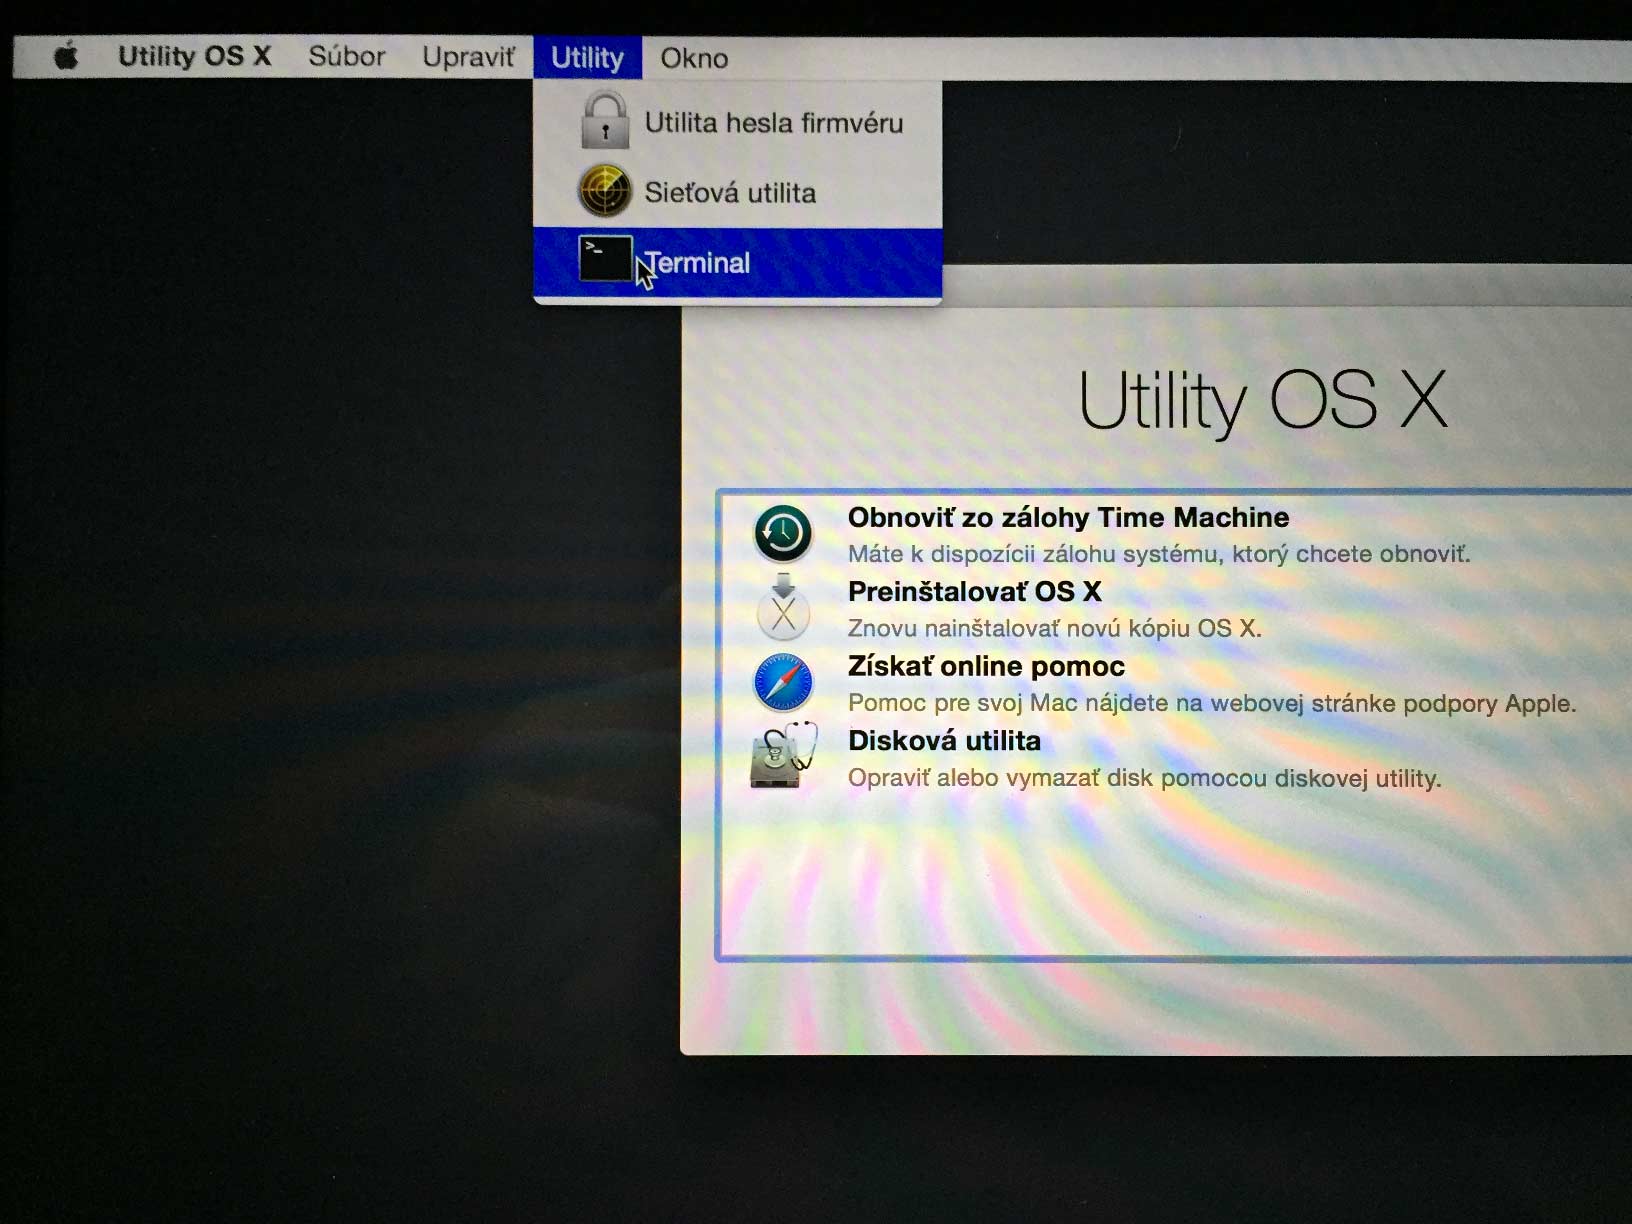
Task: Click the Reinstall OS X installer icon
Action: coord(783,608)
